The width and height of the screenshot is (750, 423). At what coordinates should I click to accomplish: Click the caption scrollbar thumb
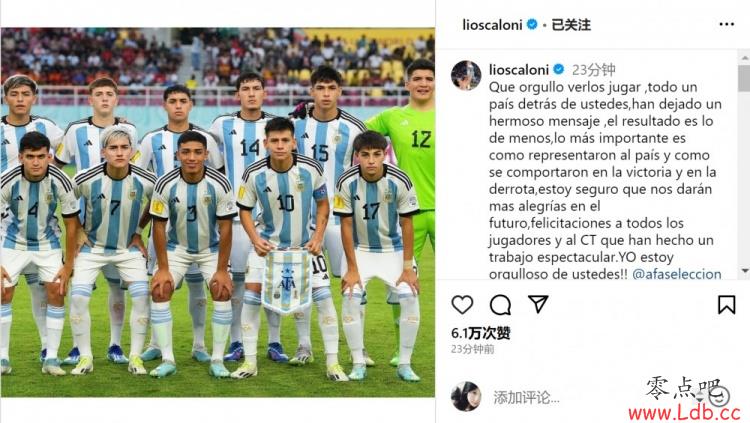[745, 78]
